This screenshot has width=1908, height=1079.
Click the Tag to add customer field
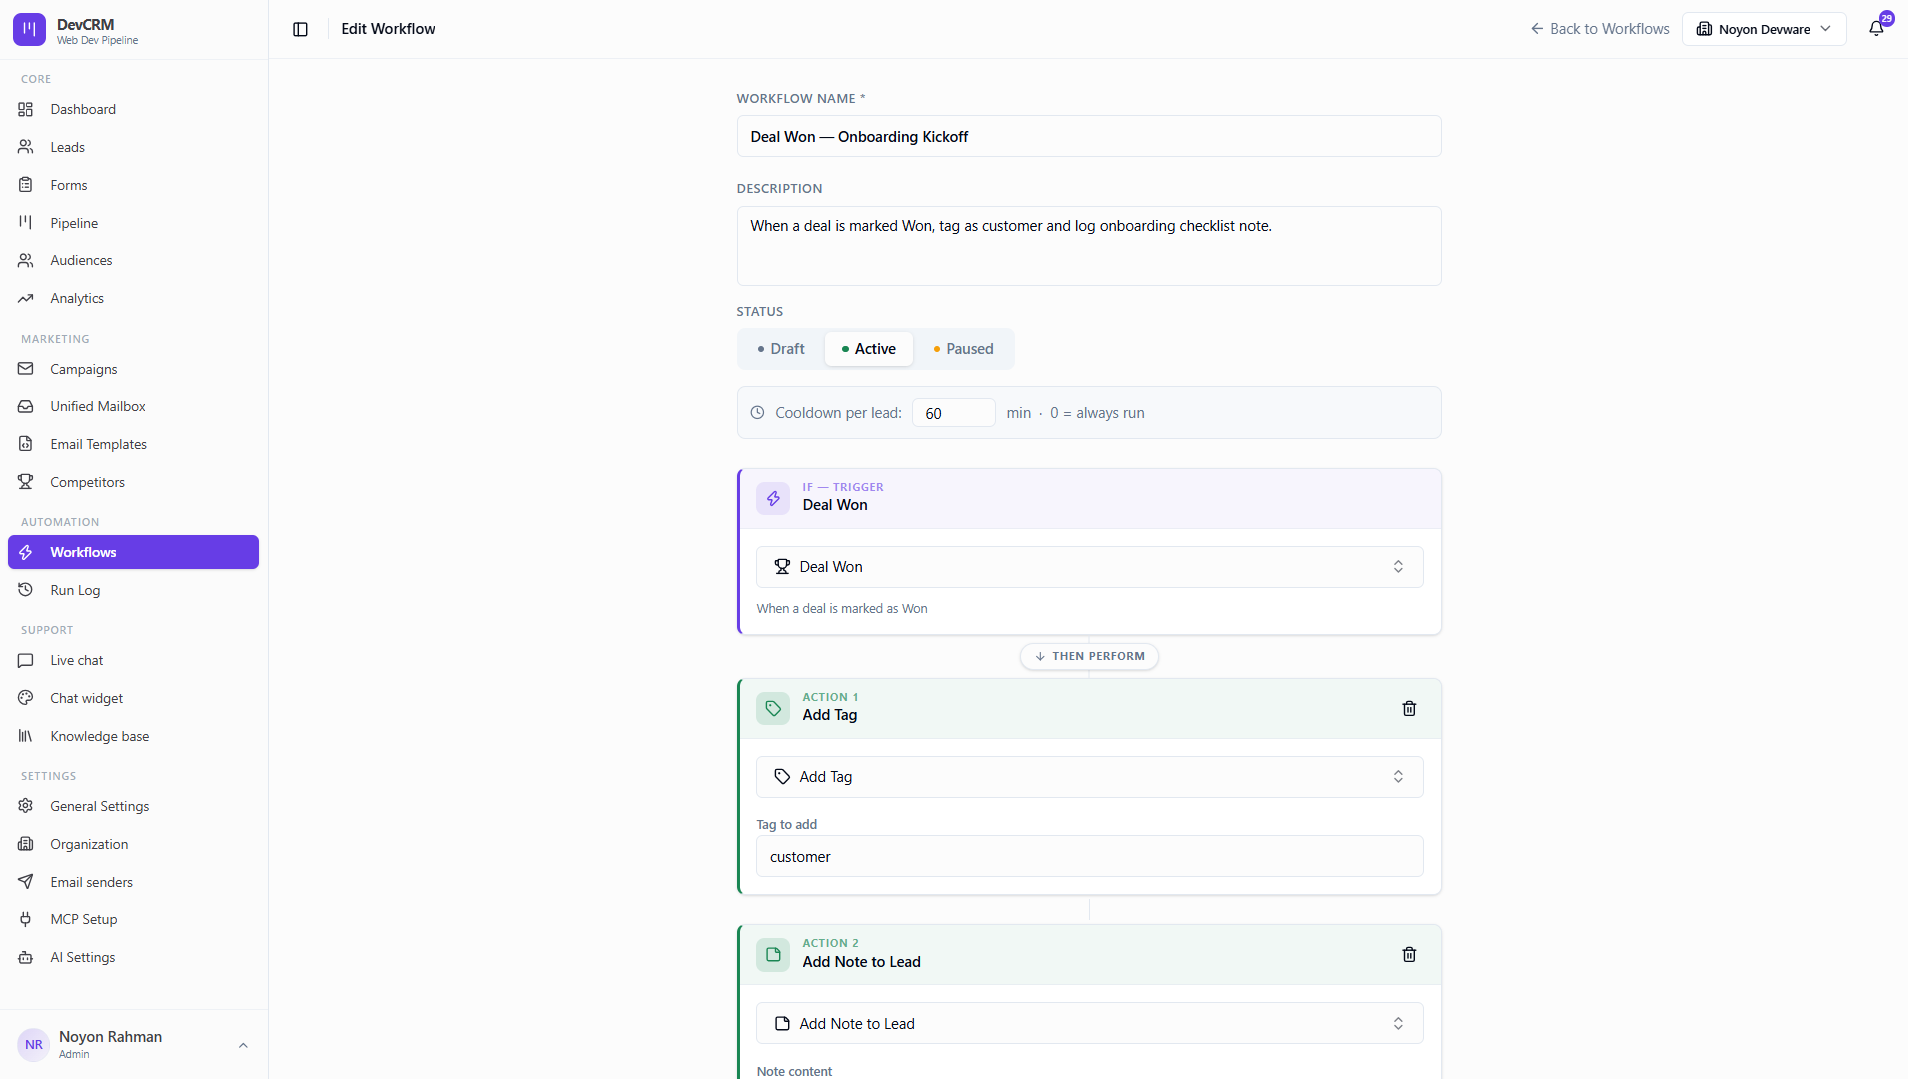[x=1089, y=857]
